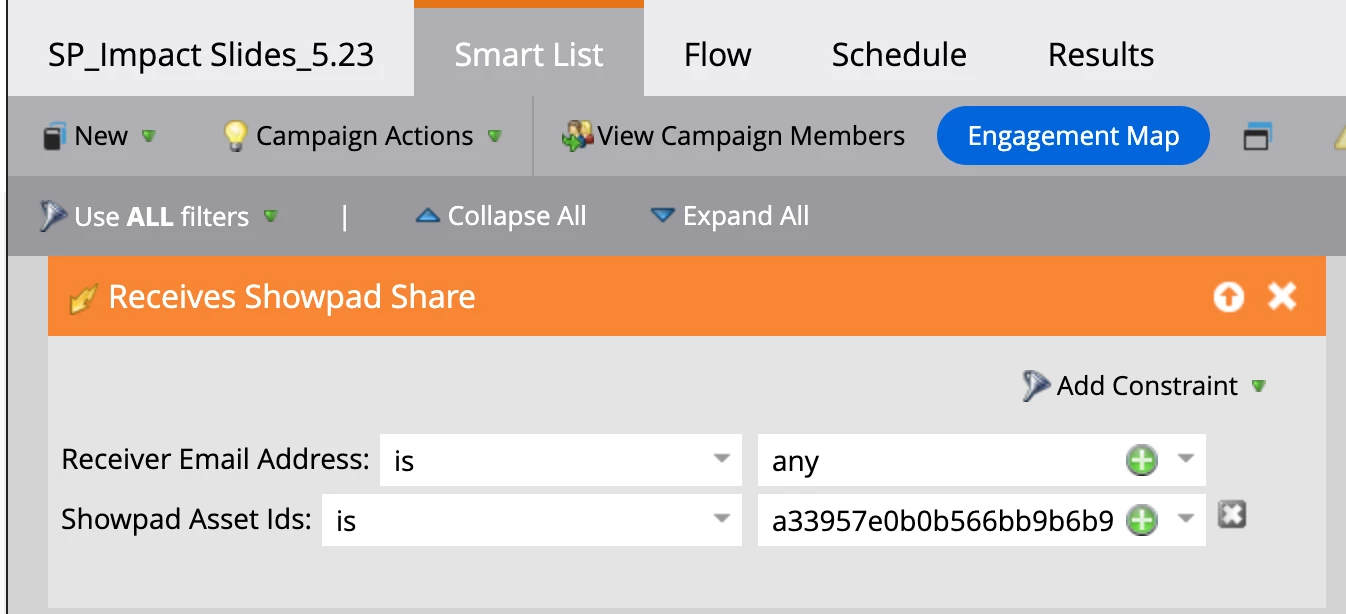Remove the Showpad Asset Ids constraint

pyautogui.click(x=1232, y=515)
